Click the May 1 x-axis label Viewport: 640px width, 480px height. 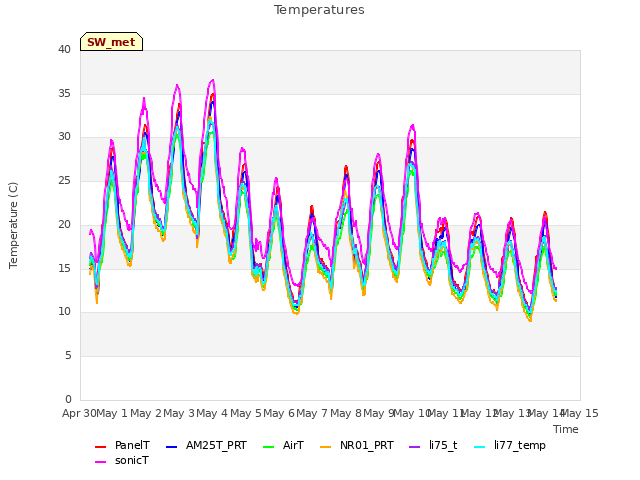pyautogui.click(x=112, y=413)
